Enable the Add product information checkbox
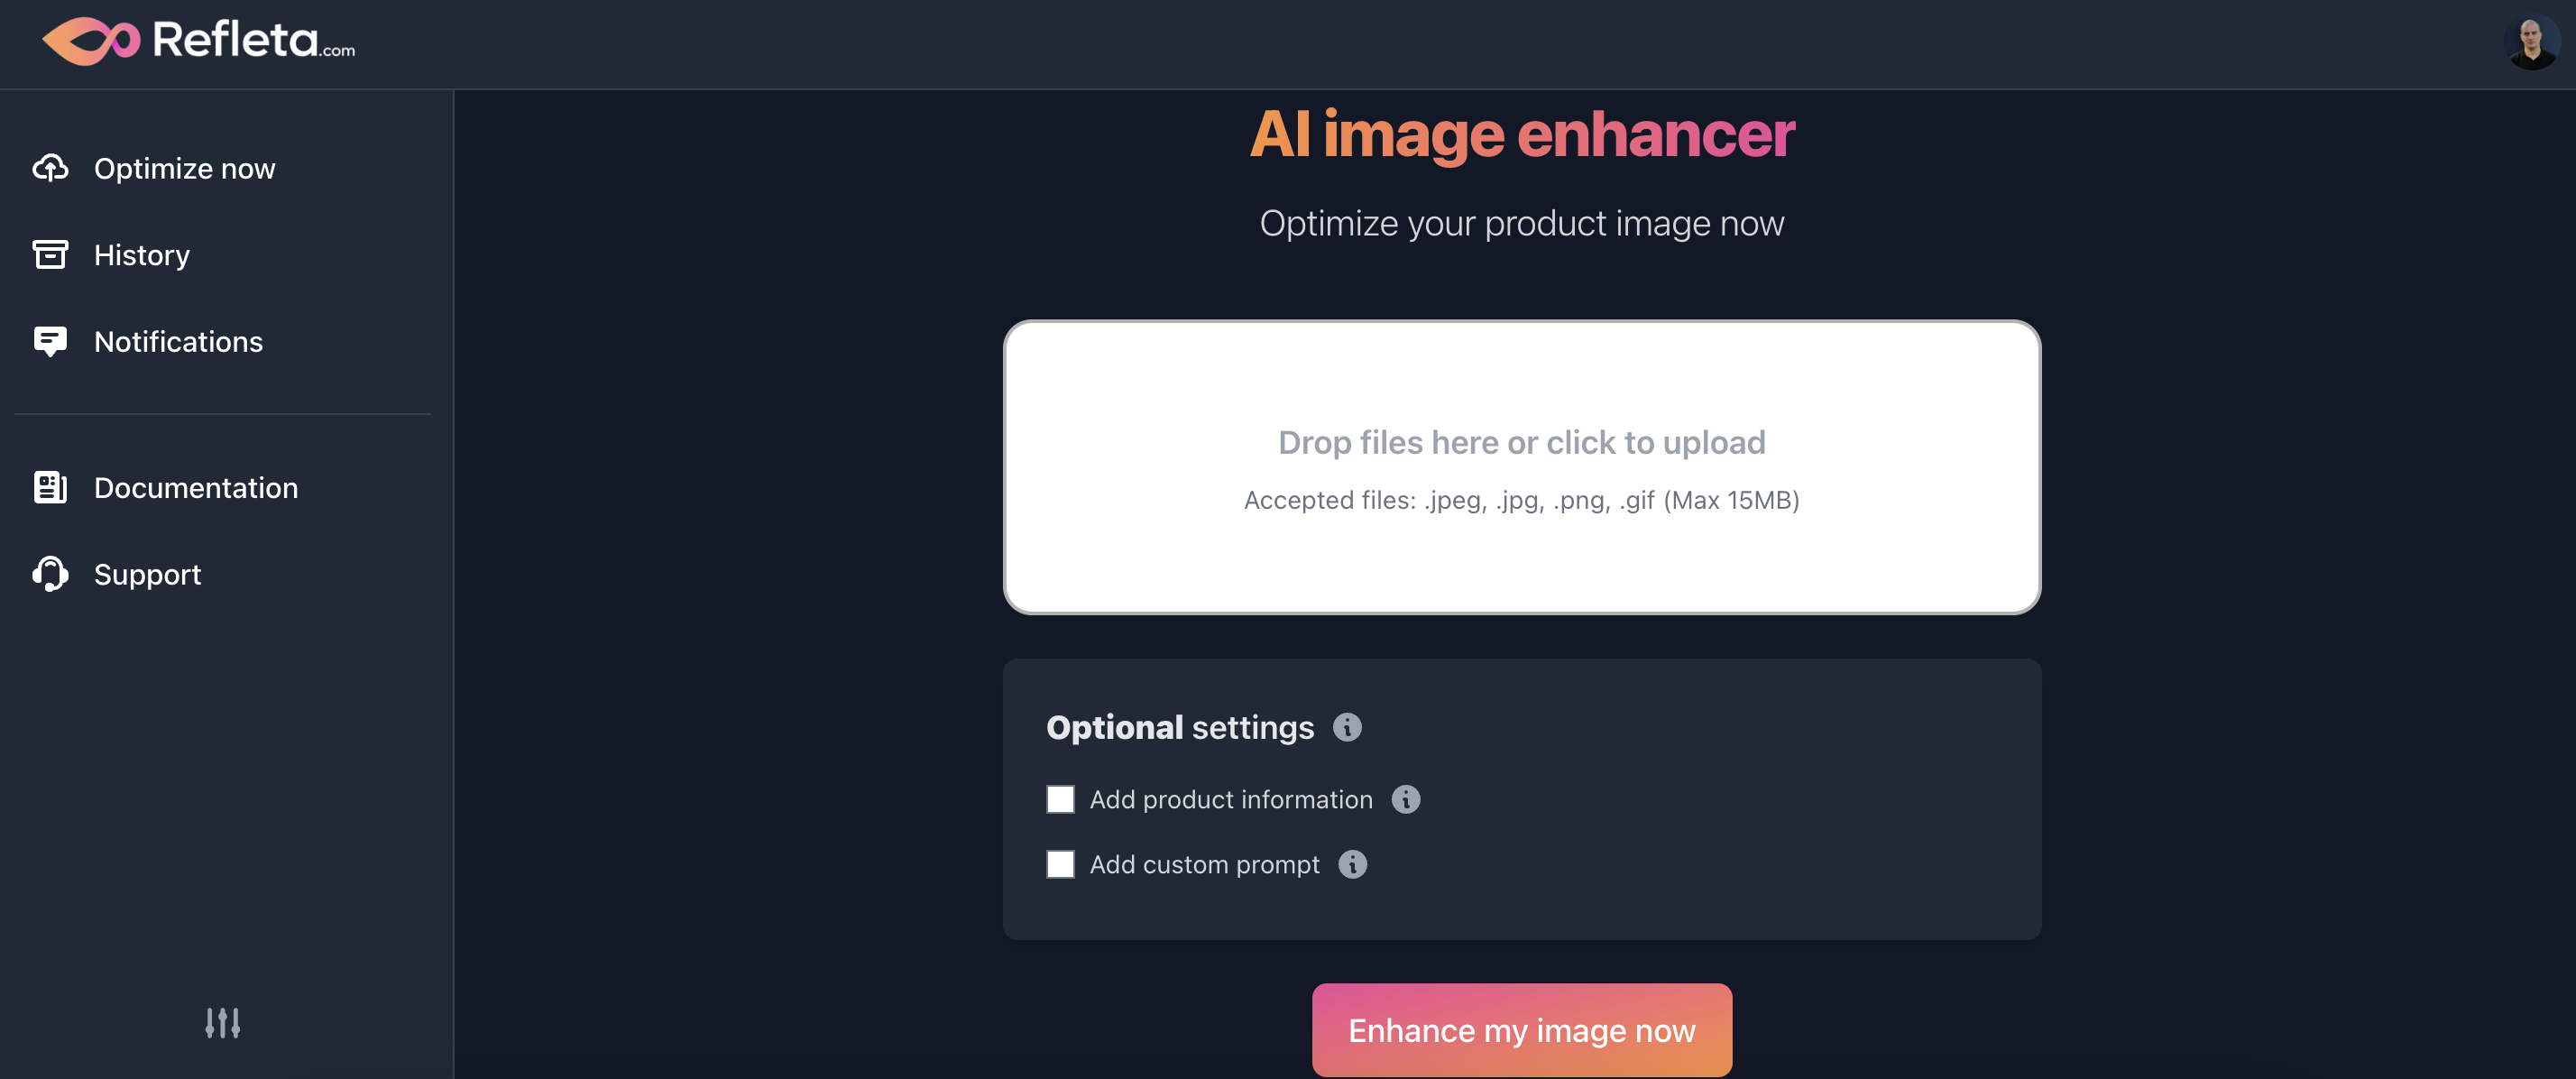This screenshot has height=1079, width=2576. click(1060, 800)
